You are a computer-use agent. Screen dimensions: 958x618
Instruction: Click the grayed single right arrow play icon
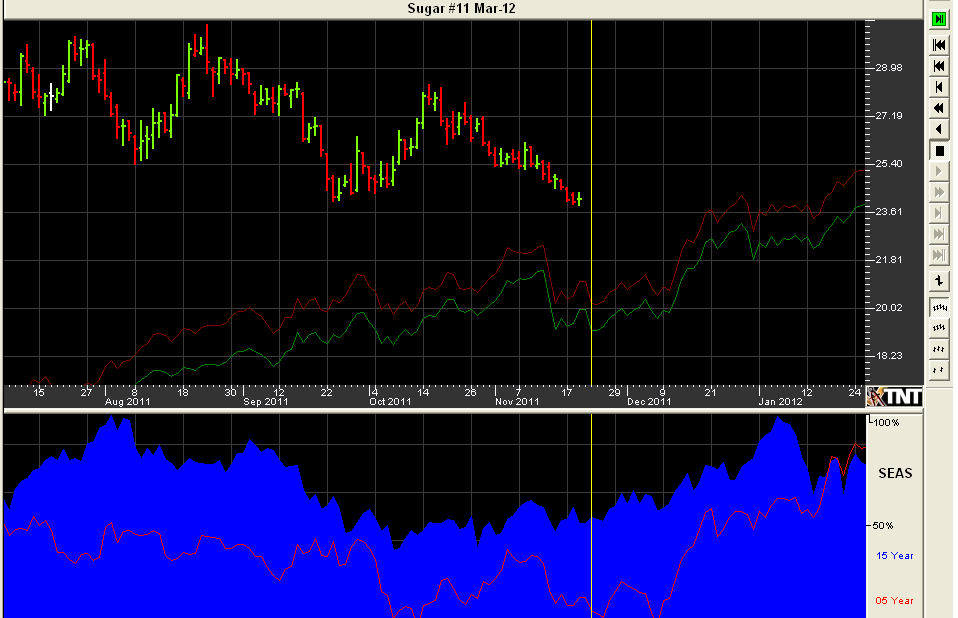939,172
